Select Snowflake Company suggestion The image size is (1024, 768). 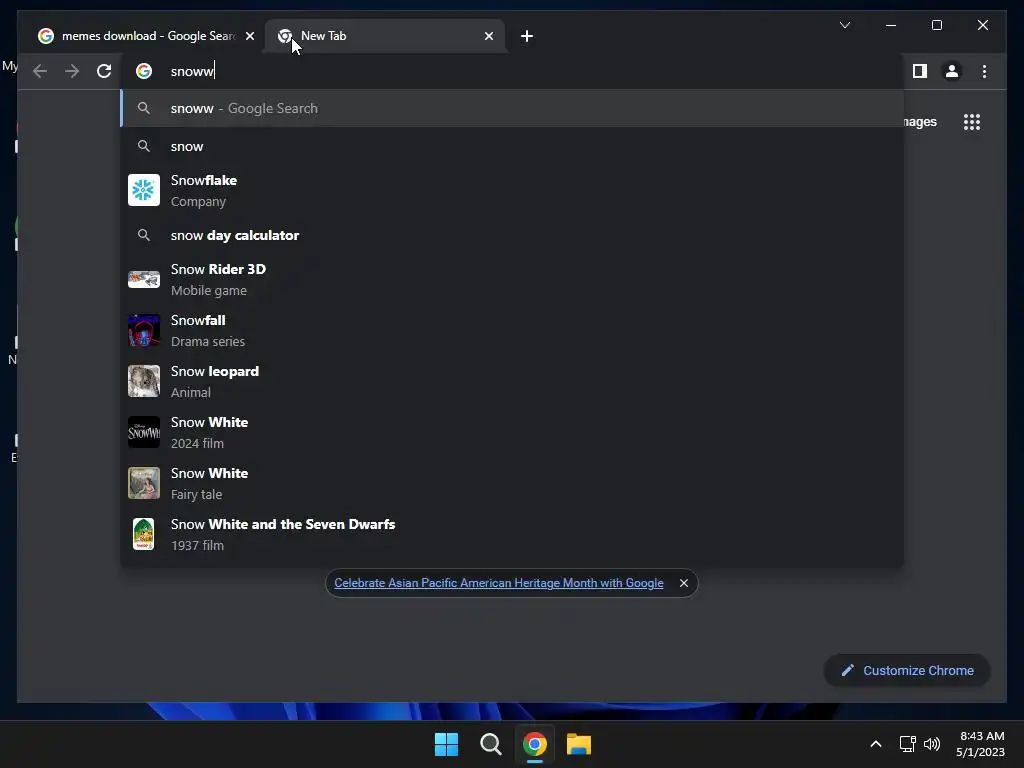512,191
